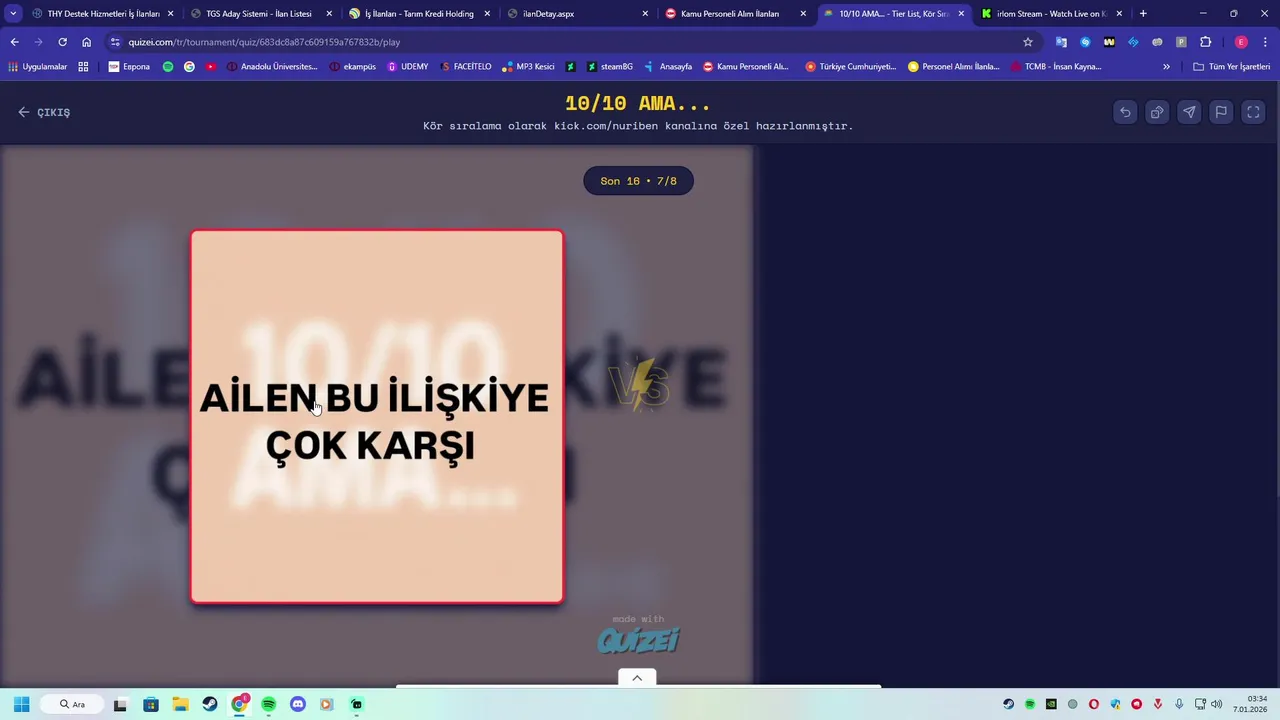Open Steam from the taskbar

coord(210,704)
